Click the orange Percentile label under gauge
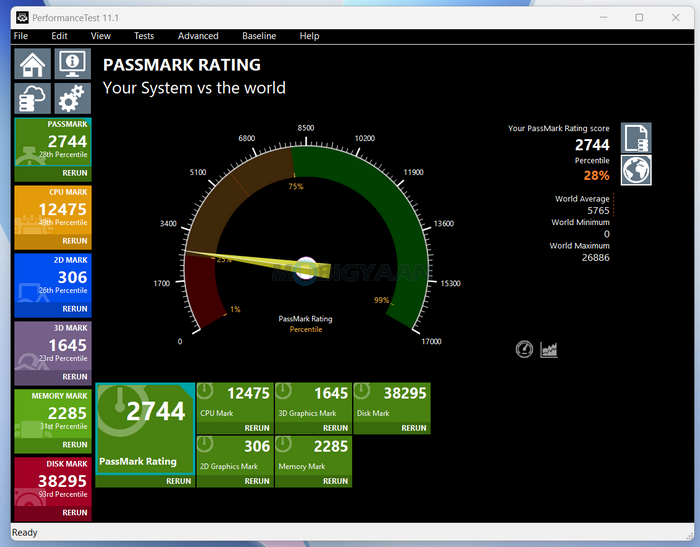Screen dimensions: 700x547 pyautogui.click(x=306, y=330)
